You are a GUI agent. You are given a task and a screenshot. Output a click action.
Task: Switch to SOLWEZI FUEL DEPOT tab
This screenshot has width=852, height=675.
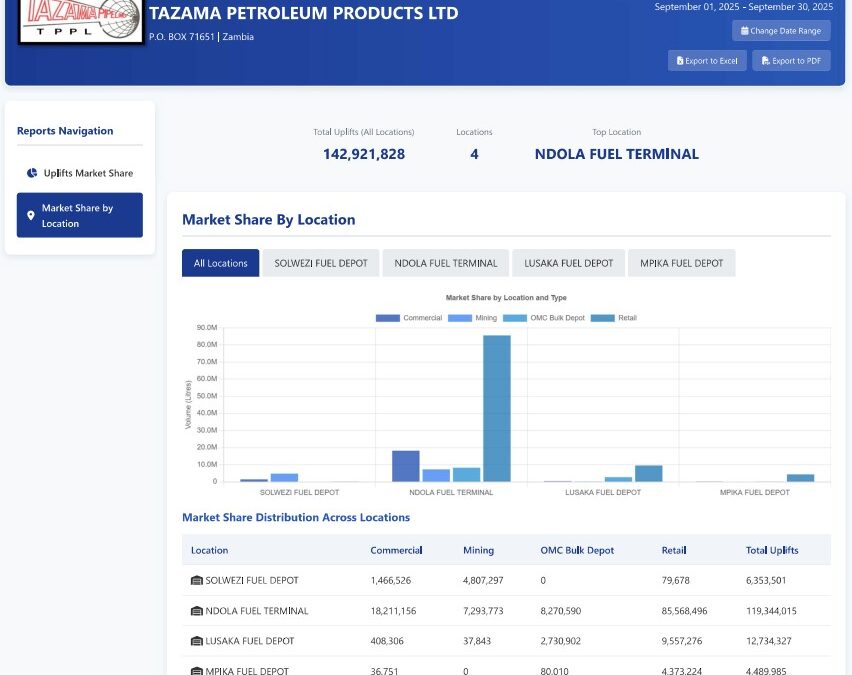point(321,263)
